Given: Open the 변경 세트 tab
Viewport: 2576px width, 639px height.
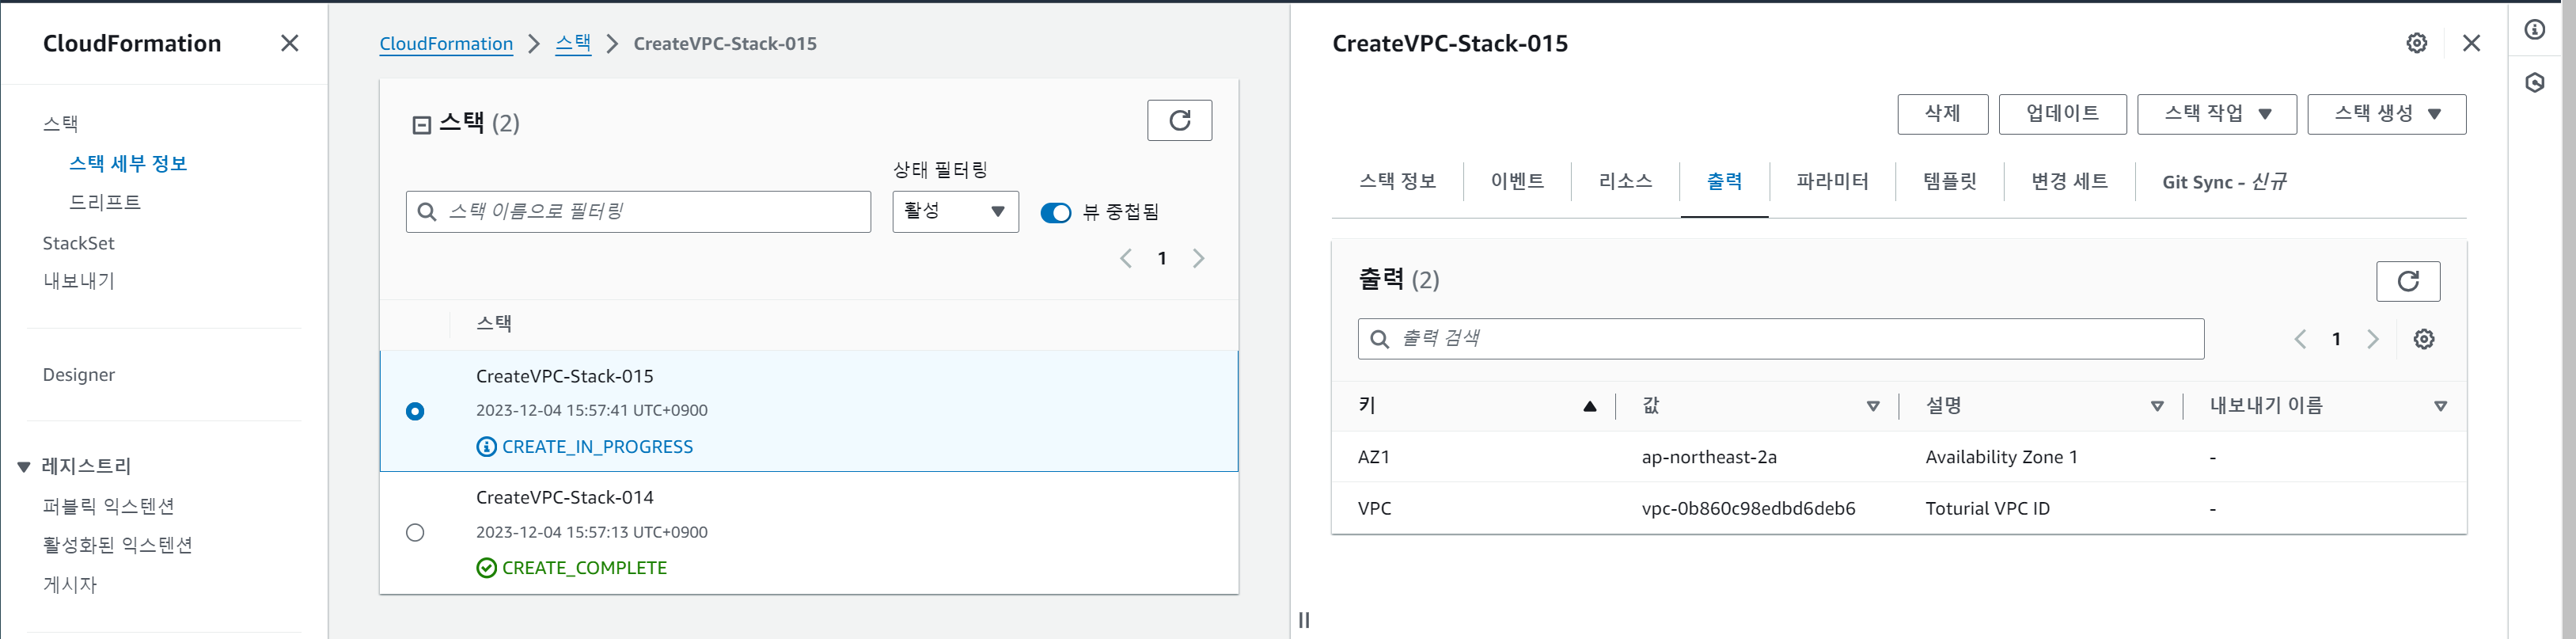Looking at the screenshot, I should pos(2069,181).
